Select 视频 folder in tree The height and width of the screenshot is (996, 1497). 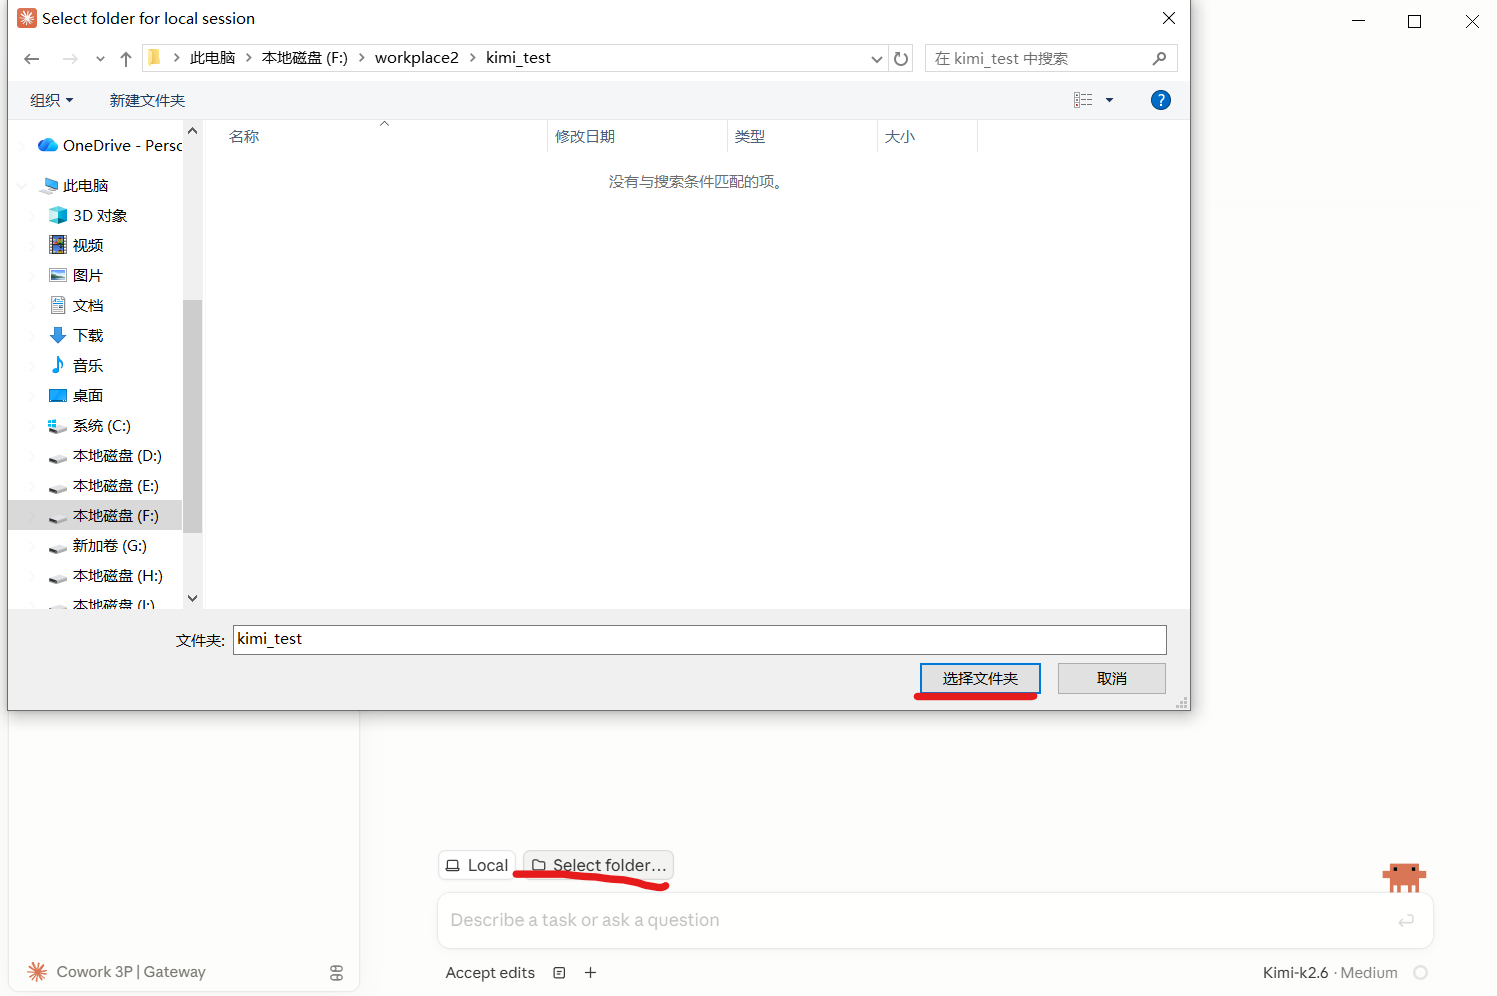(x=76, y=246)
